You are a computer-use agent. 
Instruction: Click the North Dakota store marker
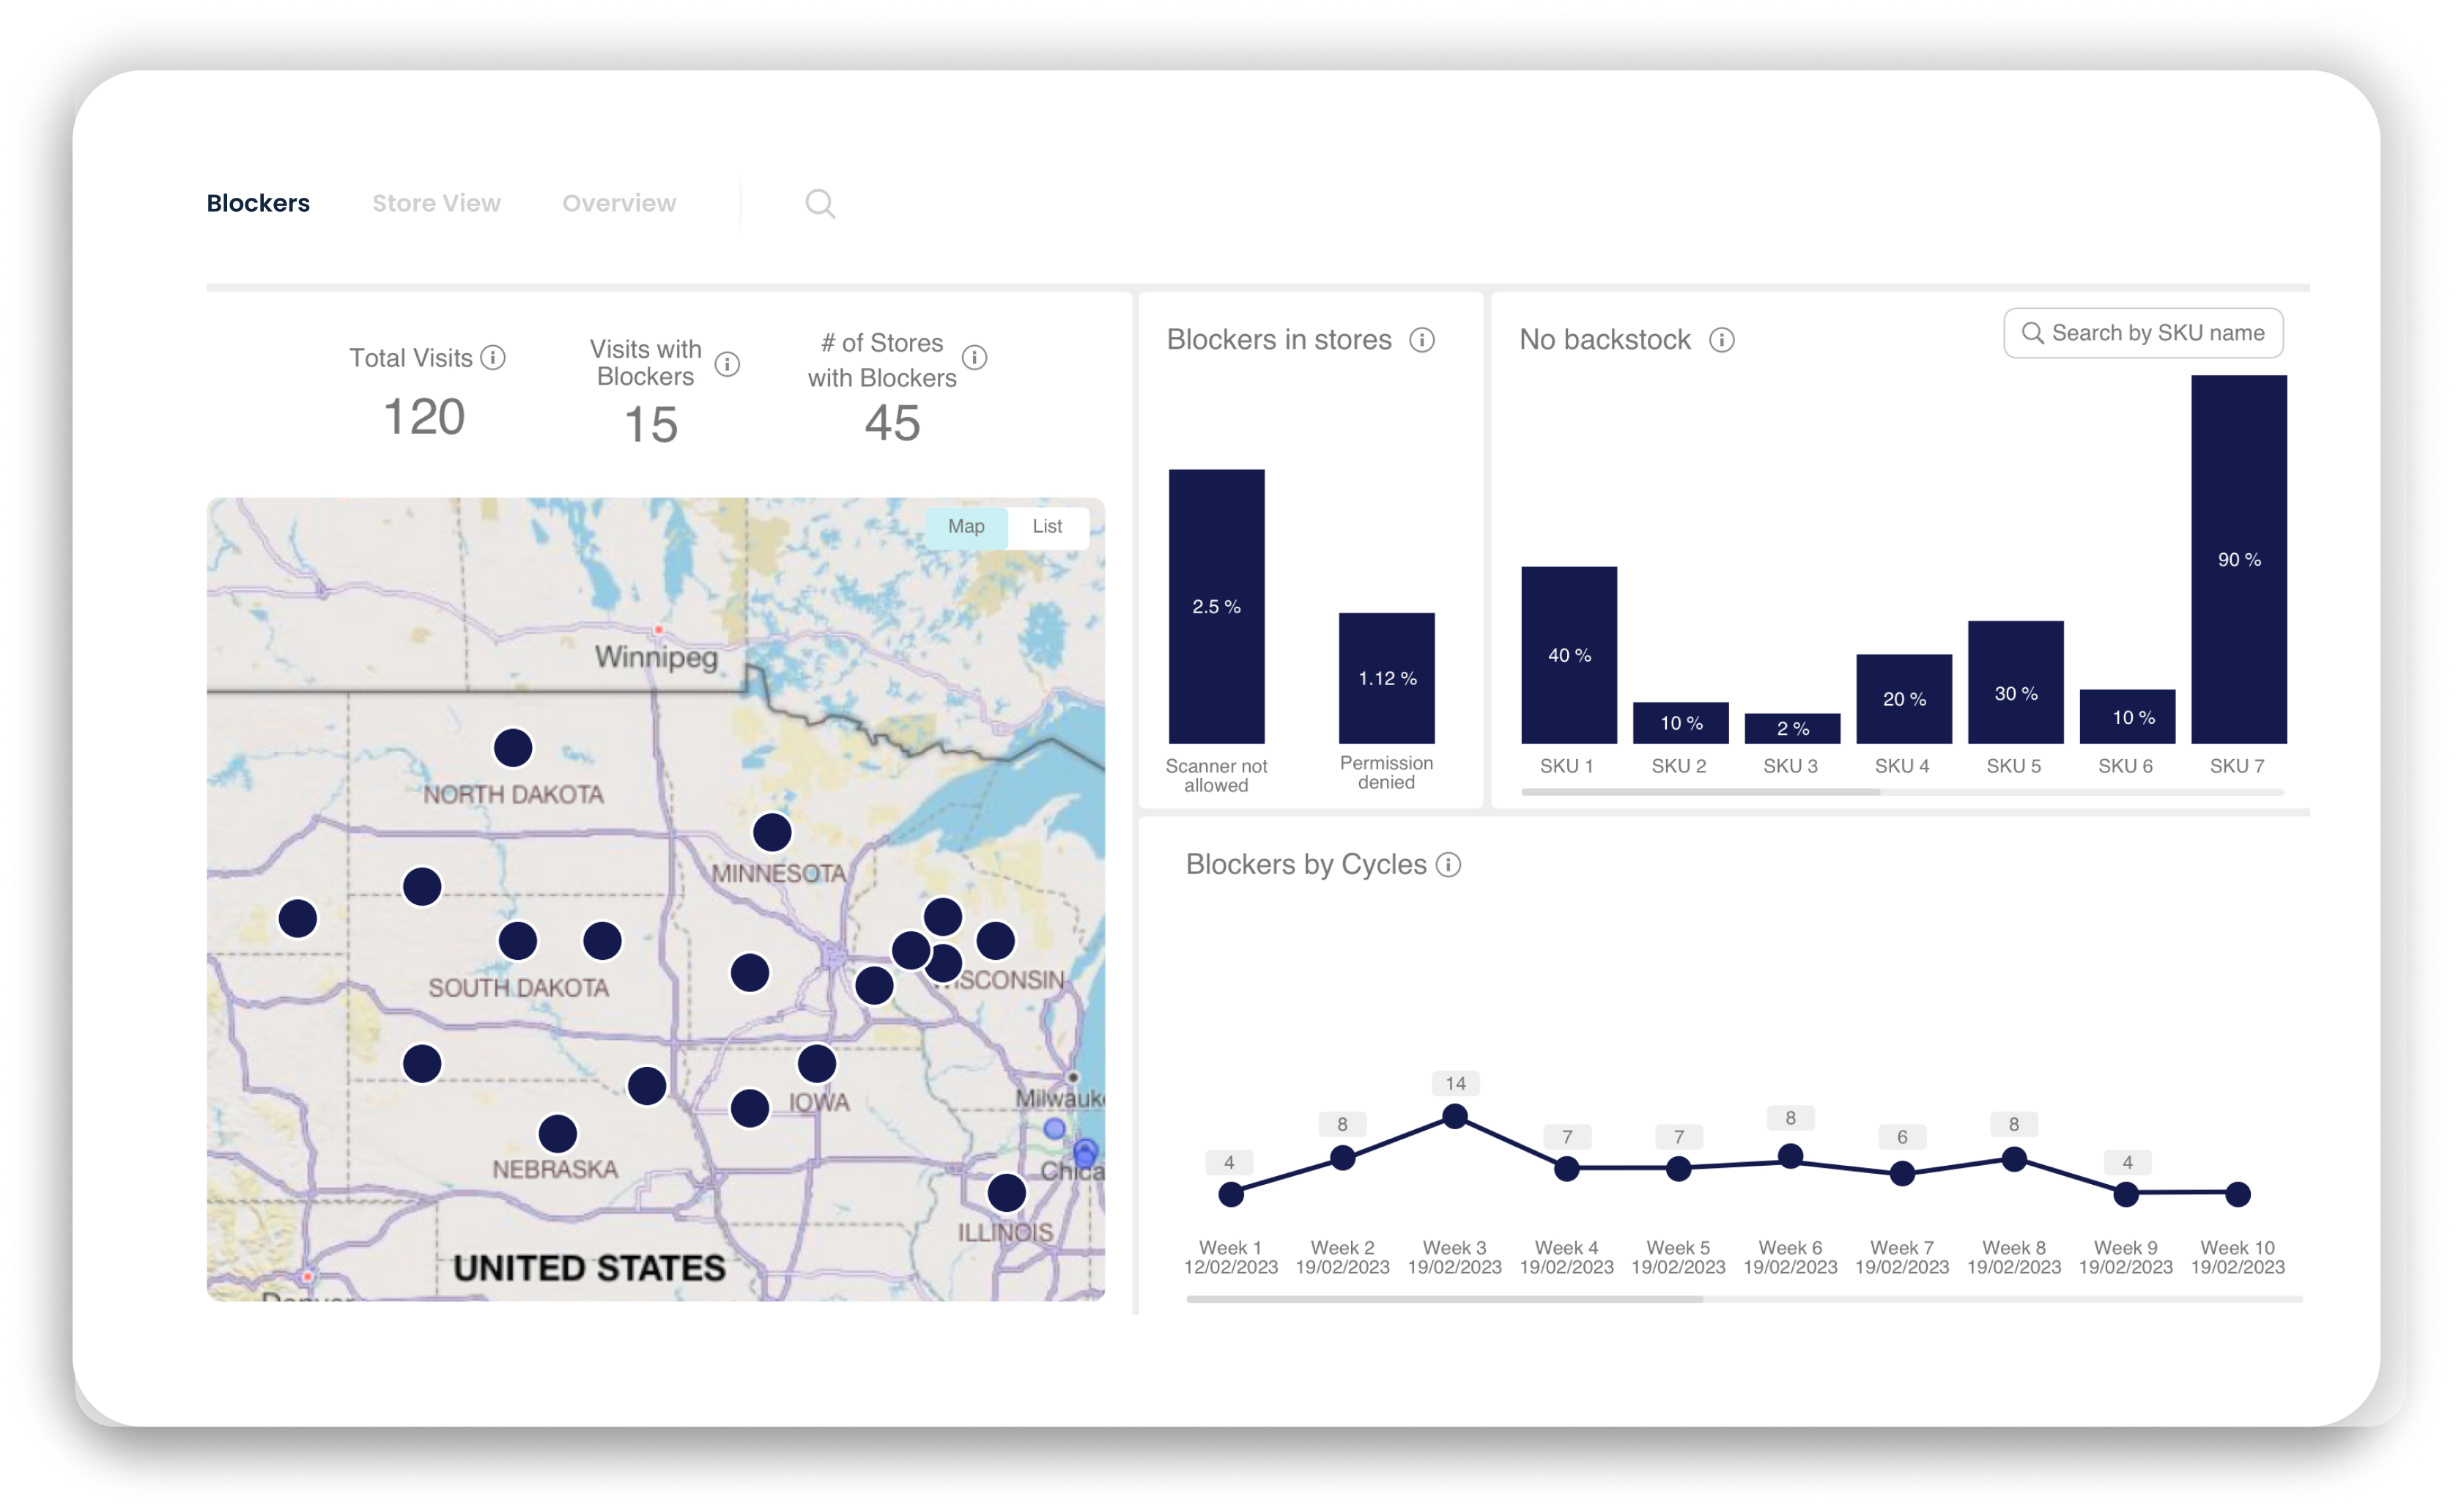point(513,747)
